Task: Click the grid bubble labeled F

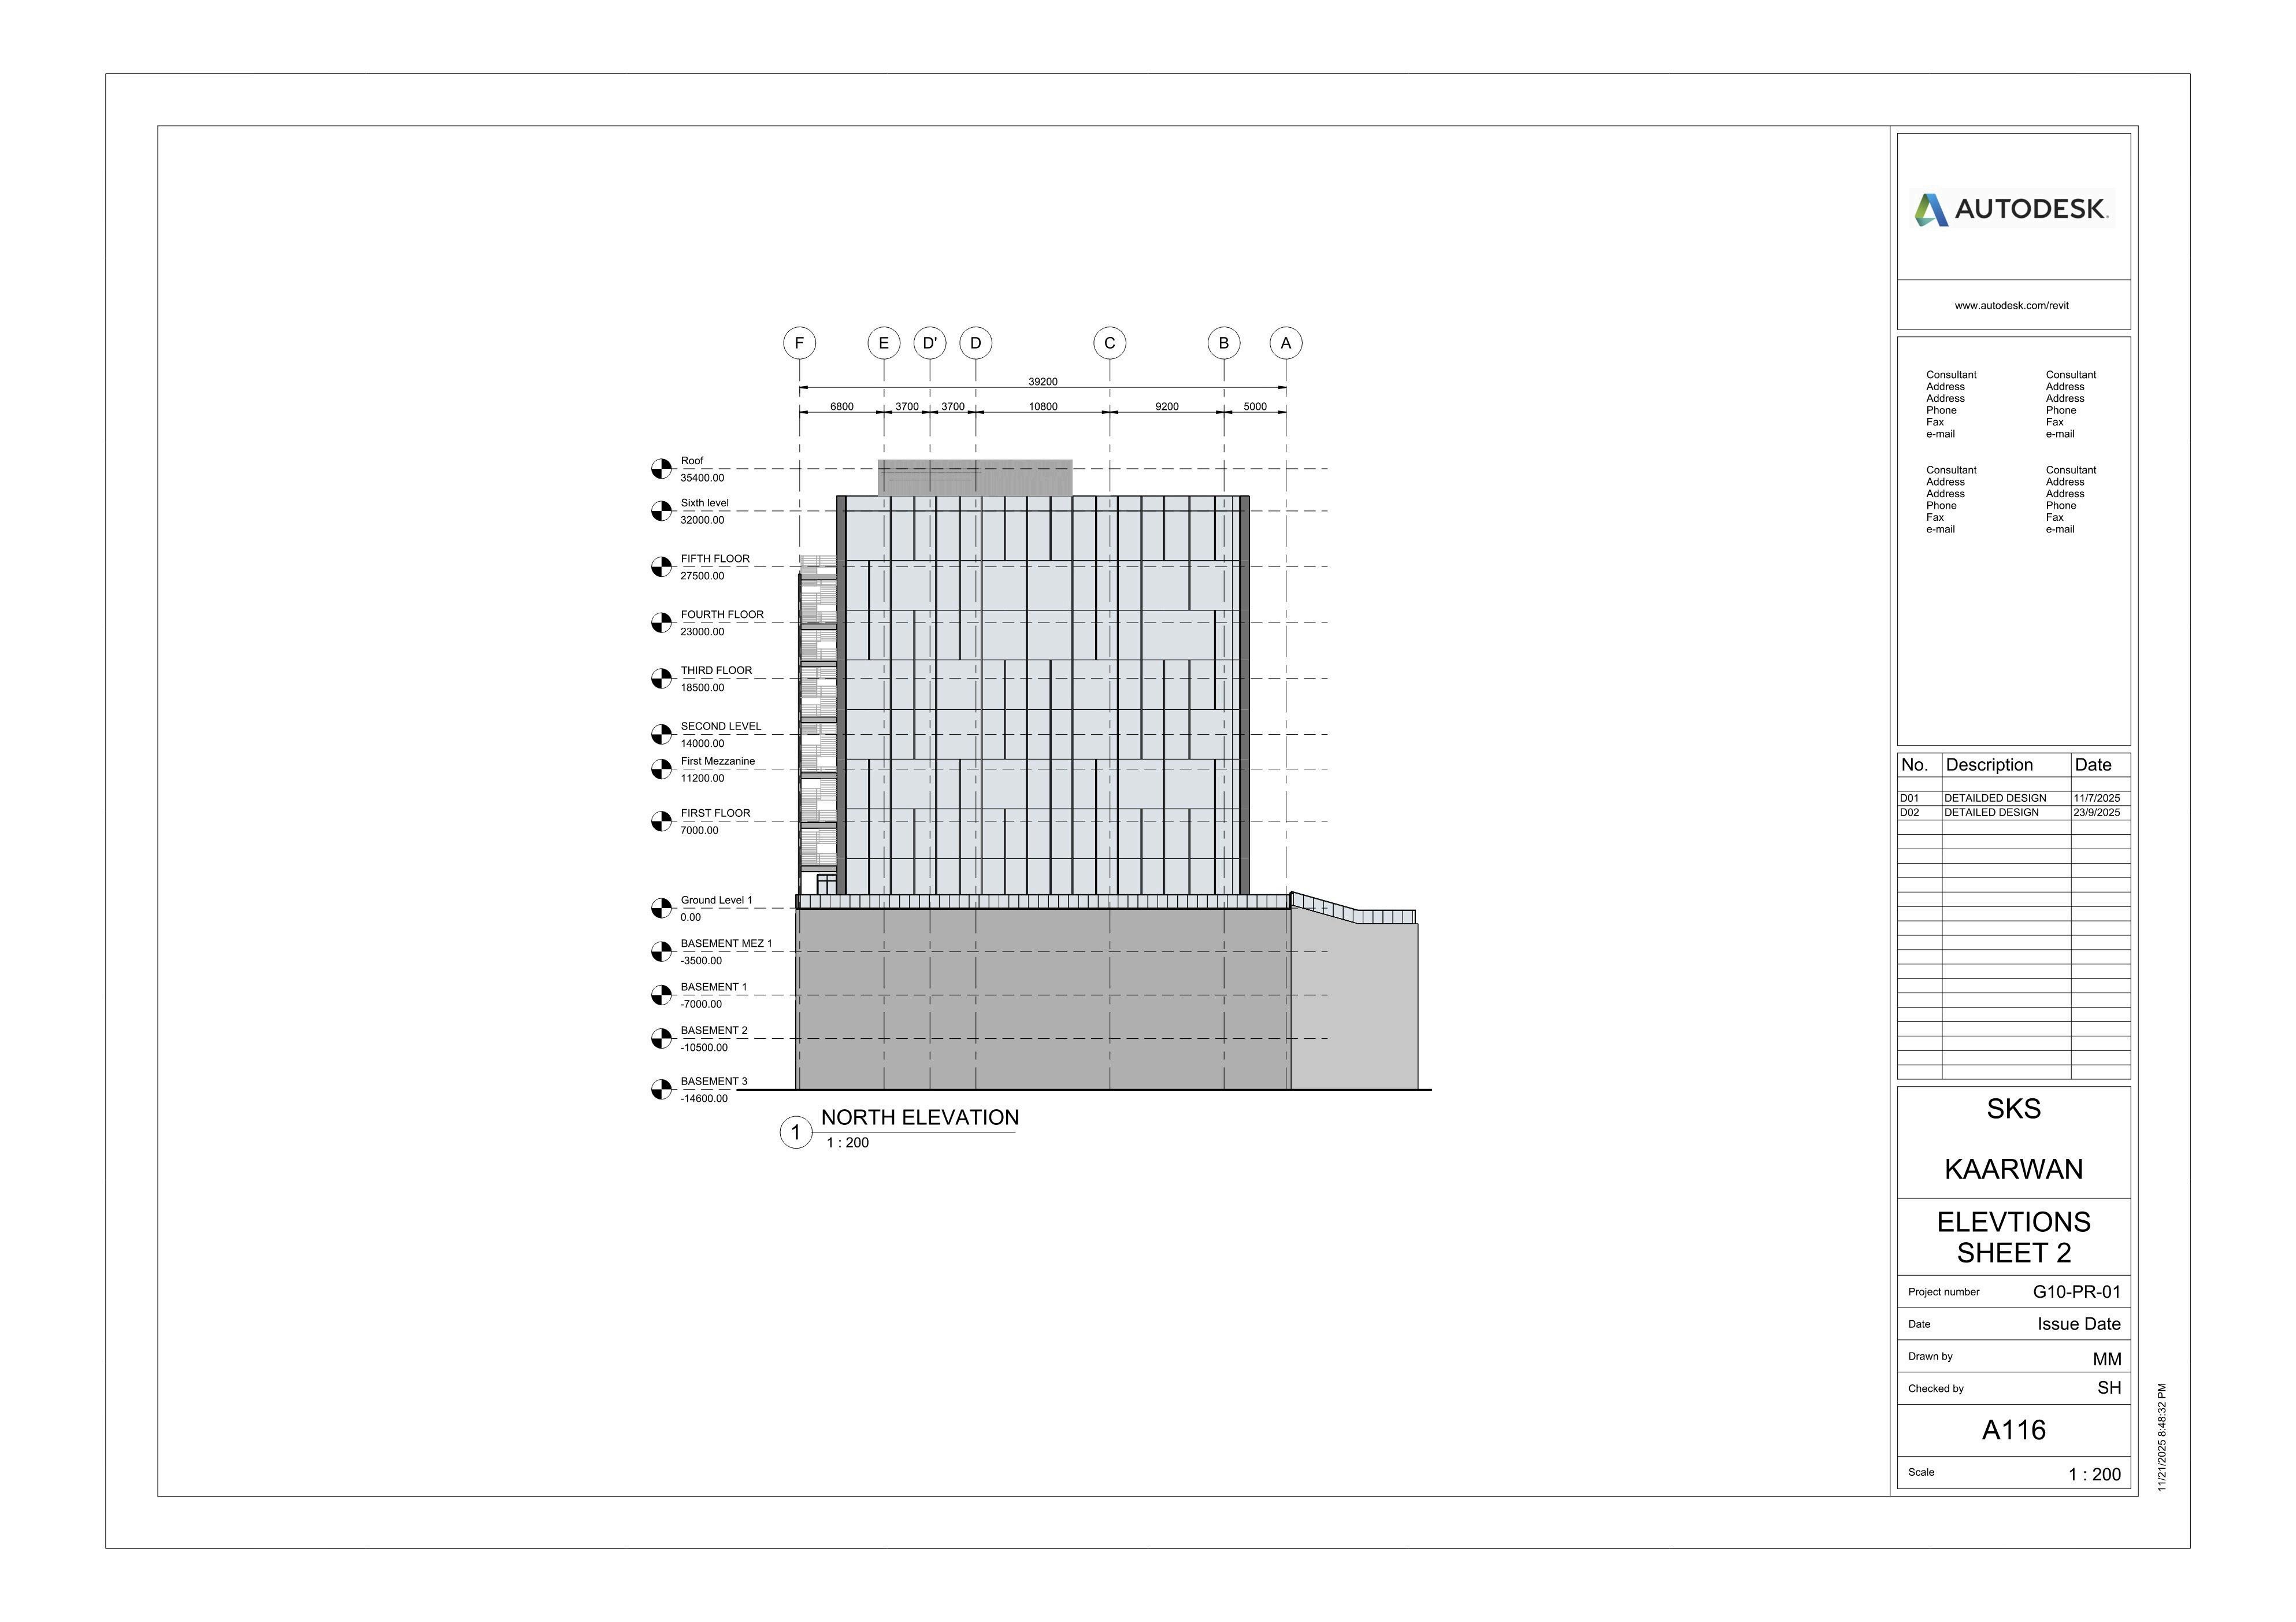Action: pyautogui.click(x=799, y=343)
